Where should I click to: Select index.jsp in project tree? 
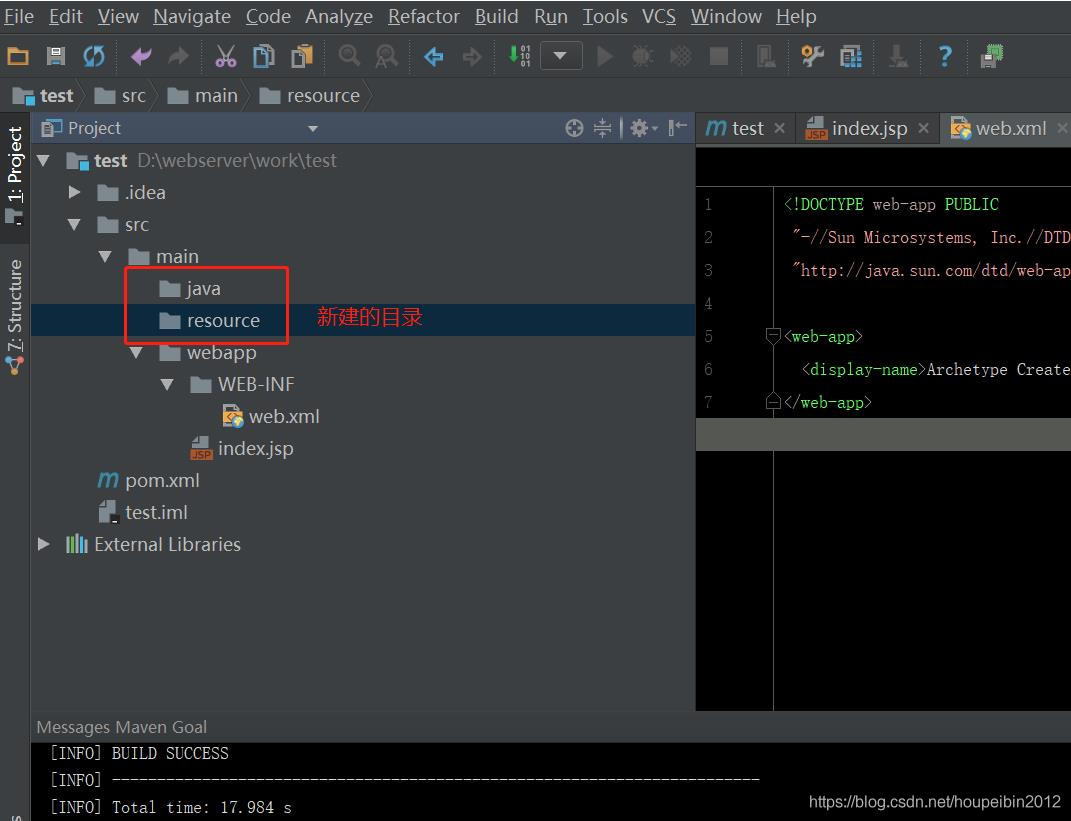tap(242, 449)
